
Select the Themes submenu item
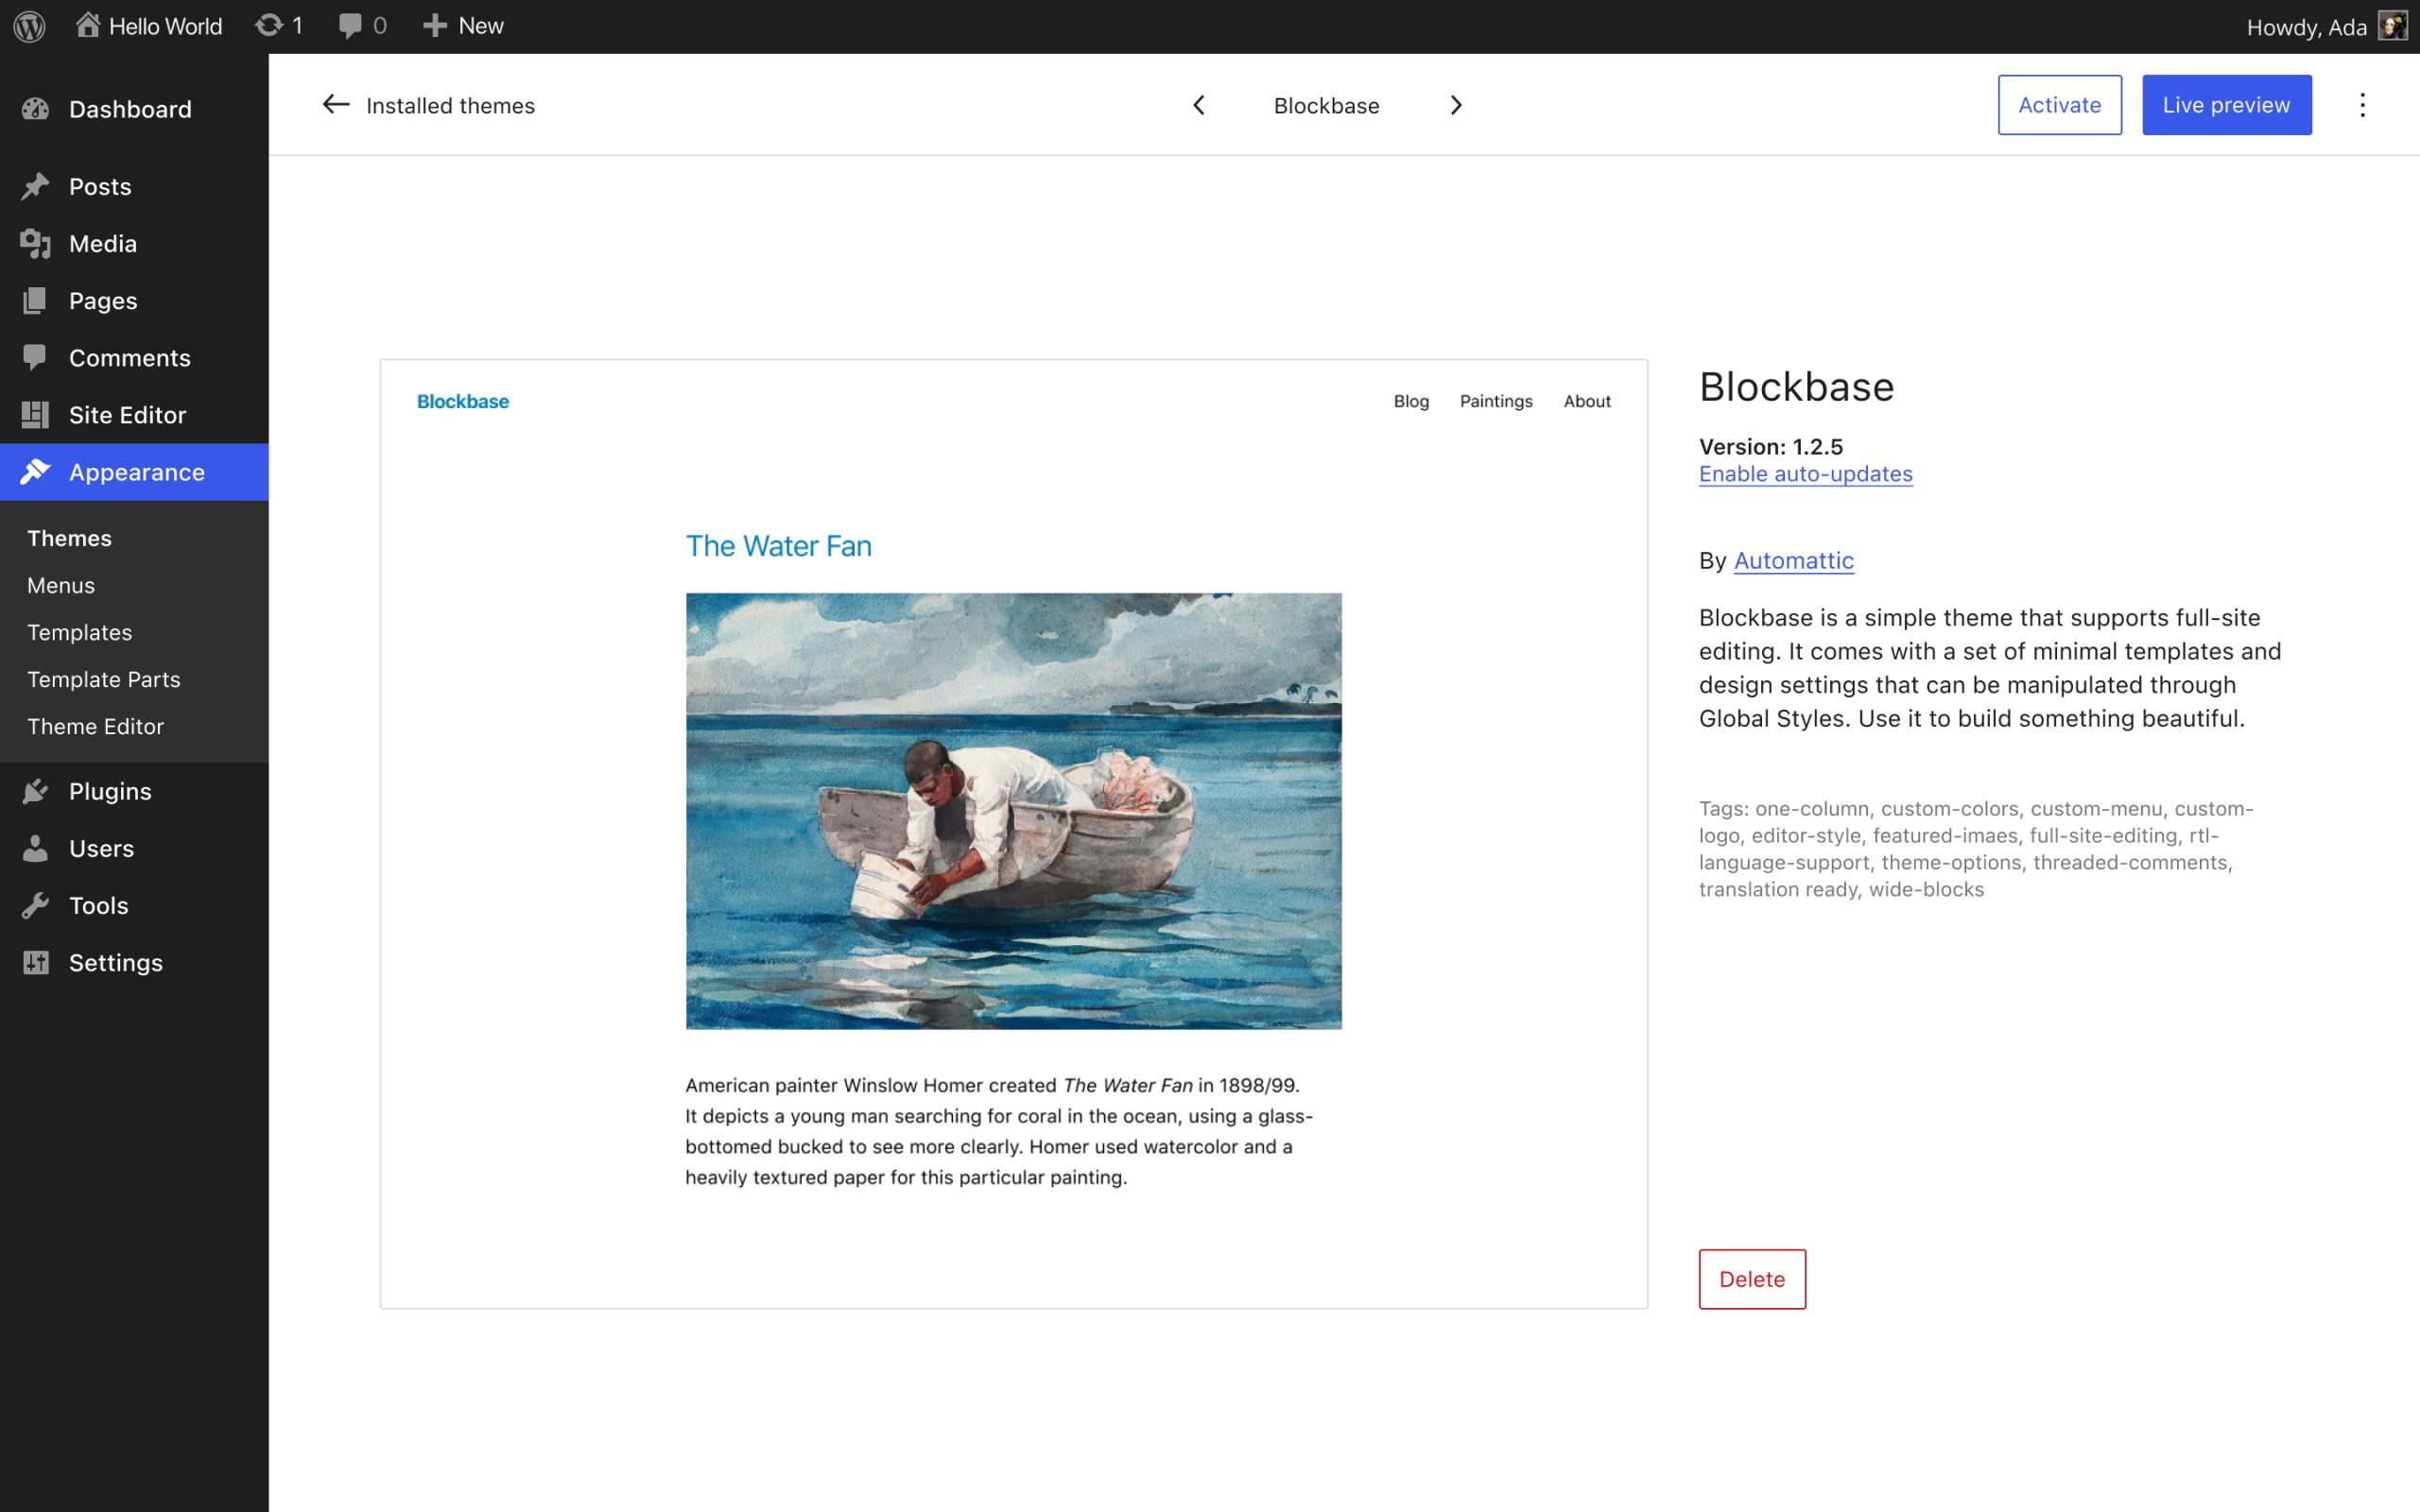(69, 538)
